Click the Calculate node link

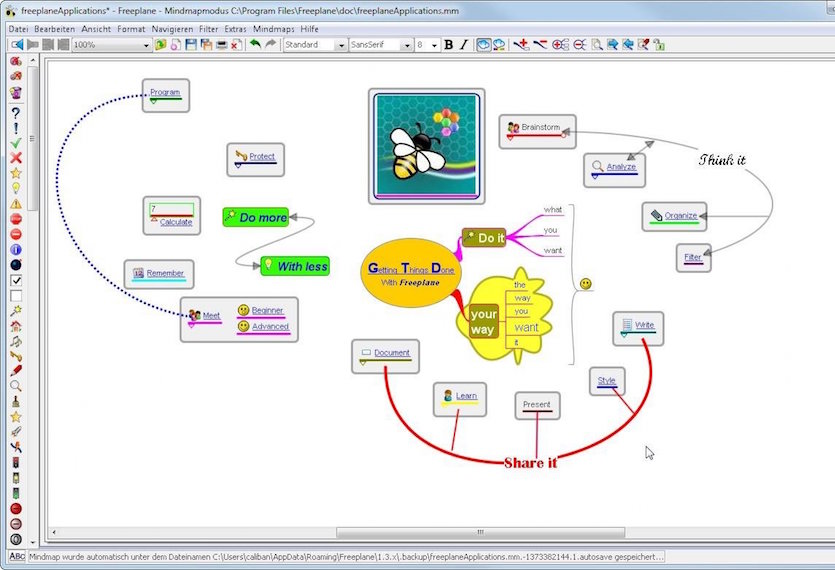pos(176,222)
